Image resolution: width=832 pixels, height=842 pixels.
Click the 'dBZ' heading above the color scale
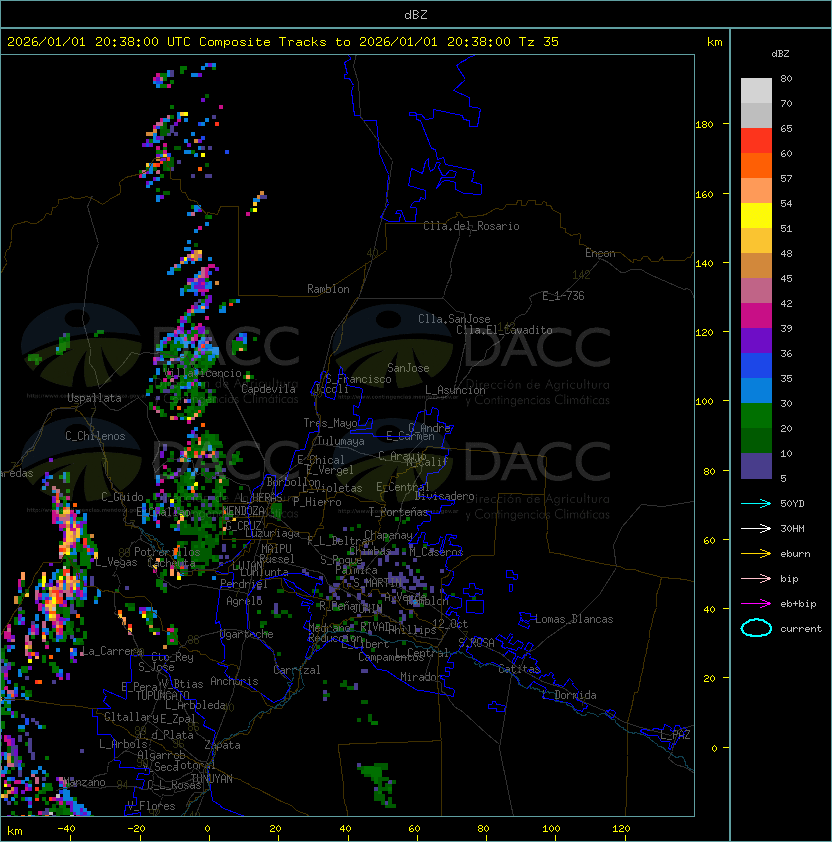[780, 54]
